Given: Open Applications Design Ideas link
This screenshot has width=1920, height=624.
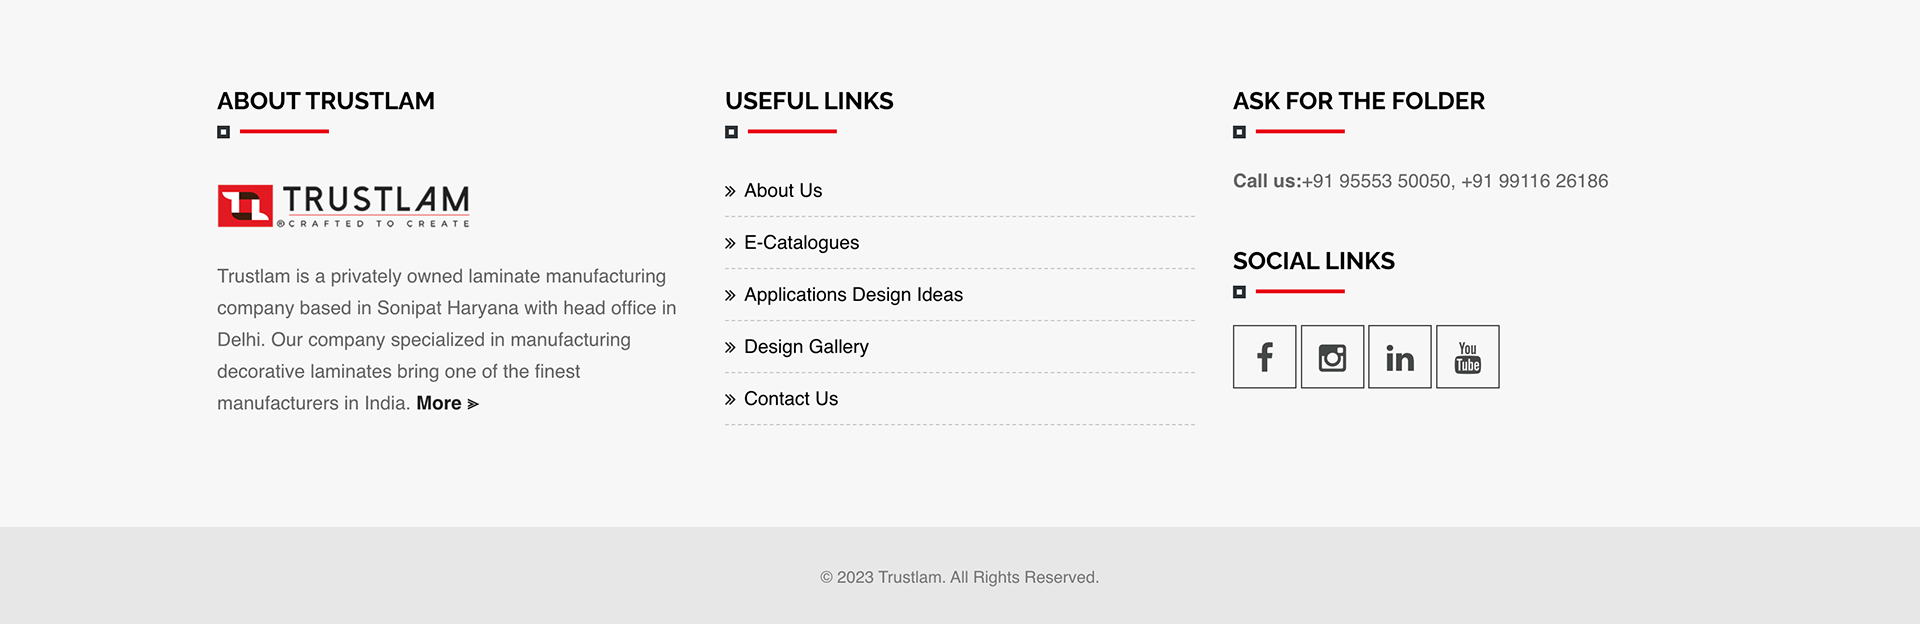Looking at the screenshot, I should (853, 295).
